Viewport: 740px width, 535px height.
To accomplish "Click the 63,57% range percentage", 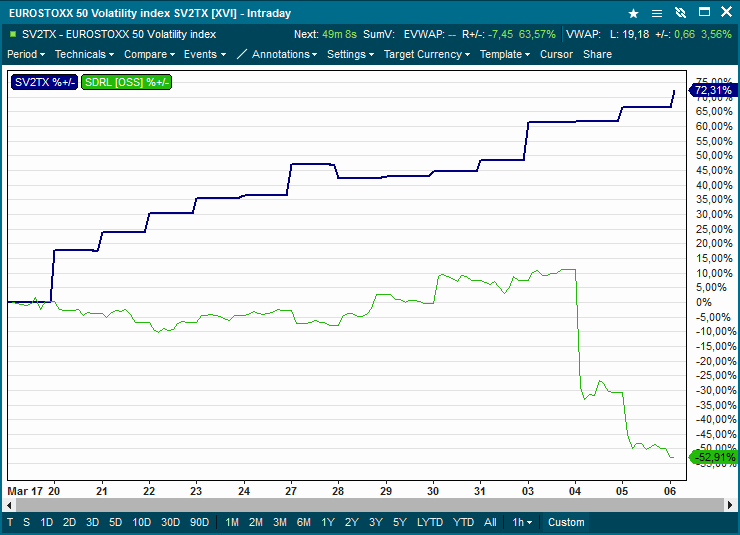I will click(x=537, y=34).
